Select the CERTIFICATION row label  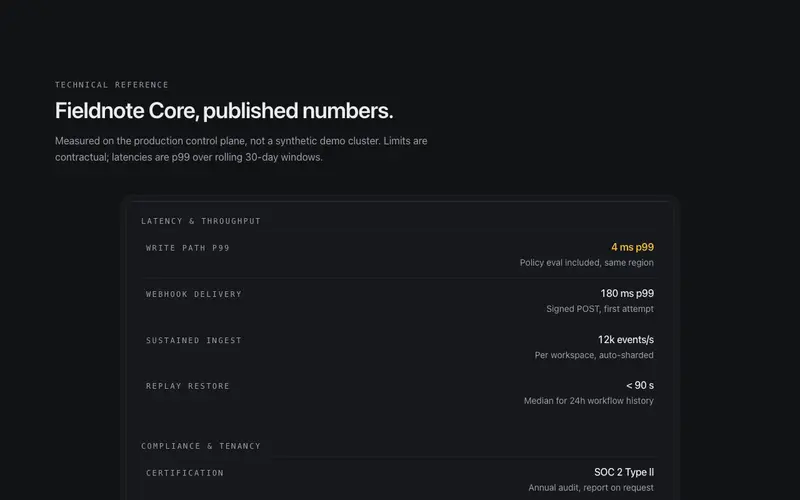(185, 473)
